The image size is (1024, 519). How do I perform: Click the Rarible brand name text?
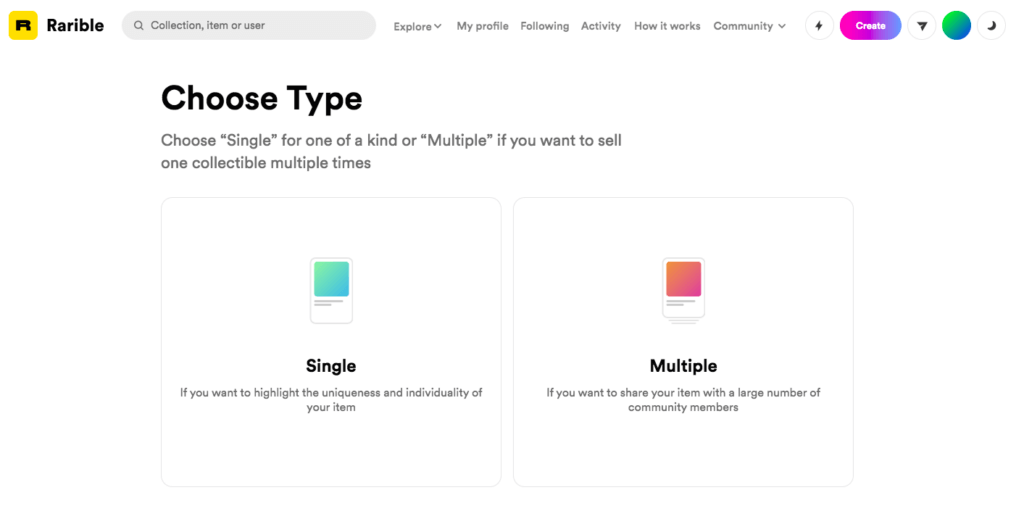75,26
